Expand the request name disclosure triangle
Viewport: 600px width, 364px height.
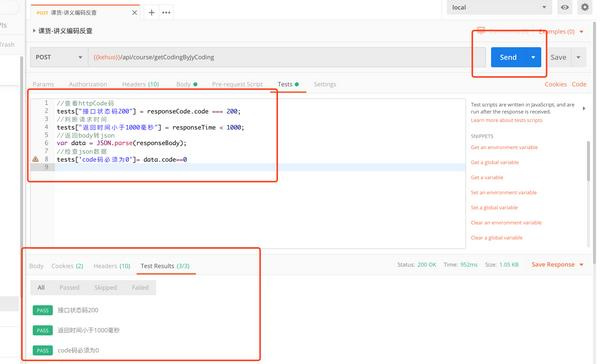coord(34,31)
